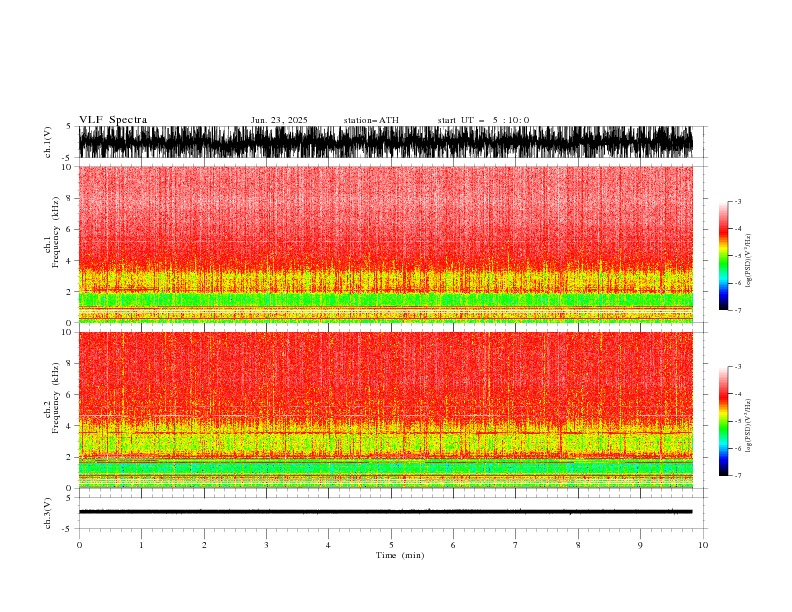Click the "8" tick on the time axis
This screenshot has height=612, width=792.
coord(578,545)
